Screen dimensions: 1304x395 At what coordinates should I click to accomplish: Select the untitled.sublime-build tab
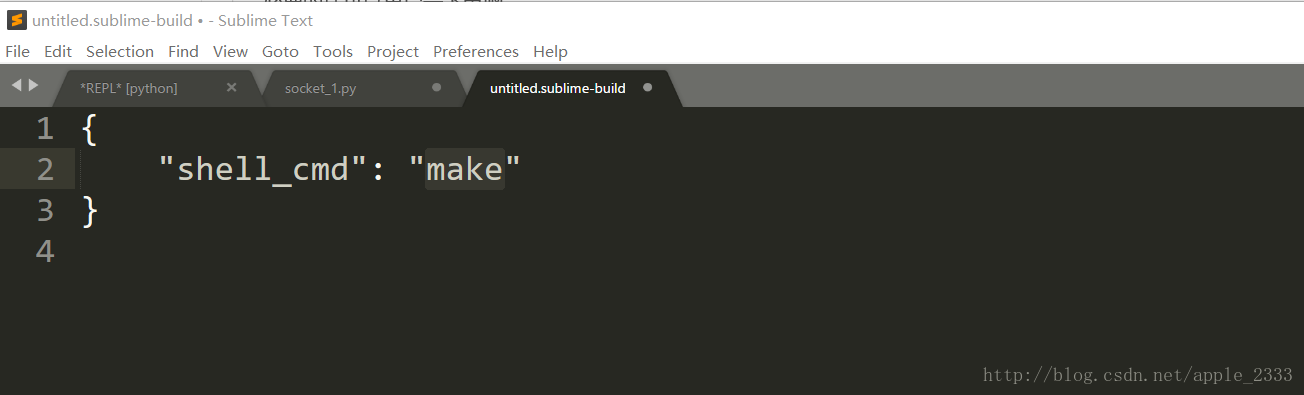(x=558, y=88)
